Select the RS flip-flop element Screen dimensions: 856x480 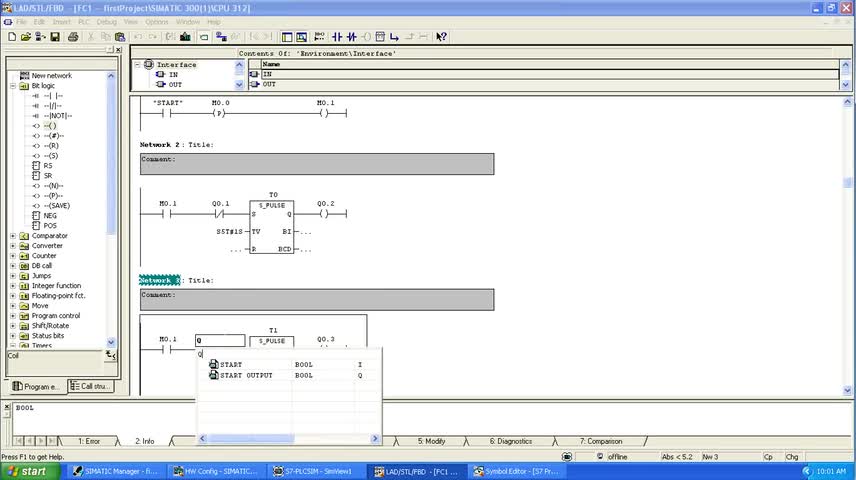(47, 165)
